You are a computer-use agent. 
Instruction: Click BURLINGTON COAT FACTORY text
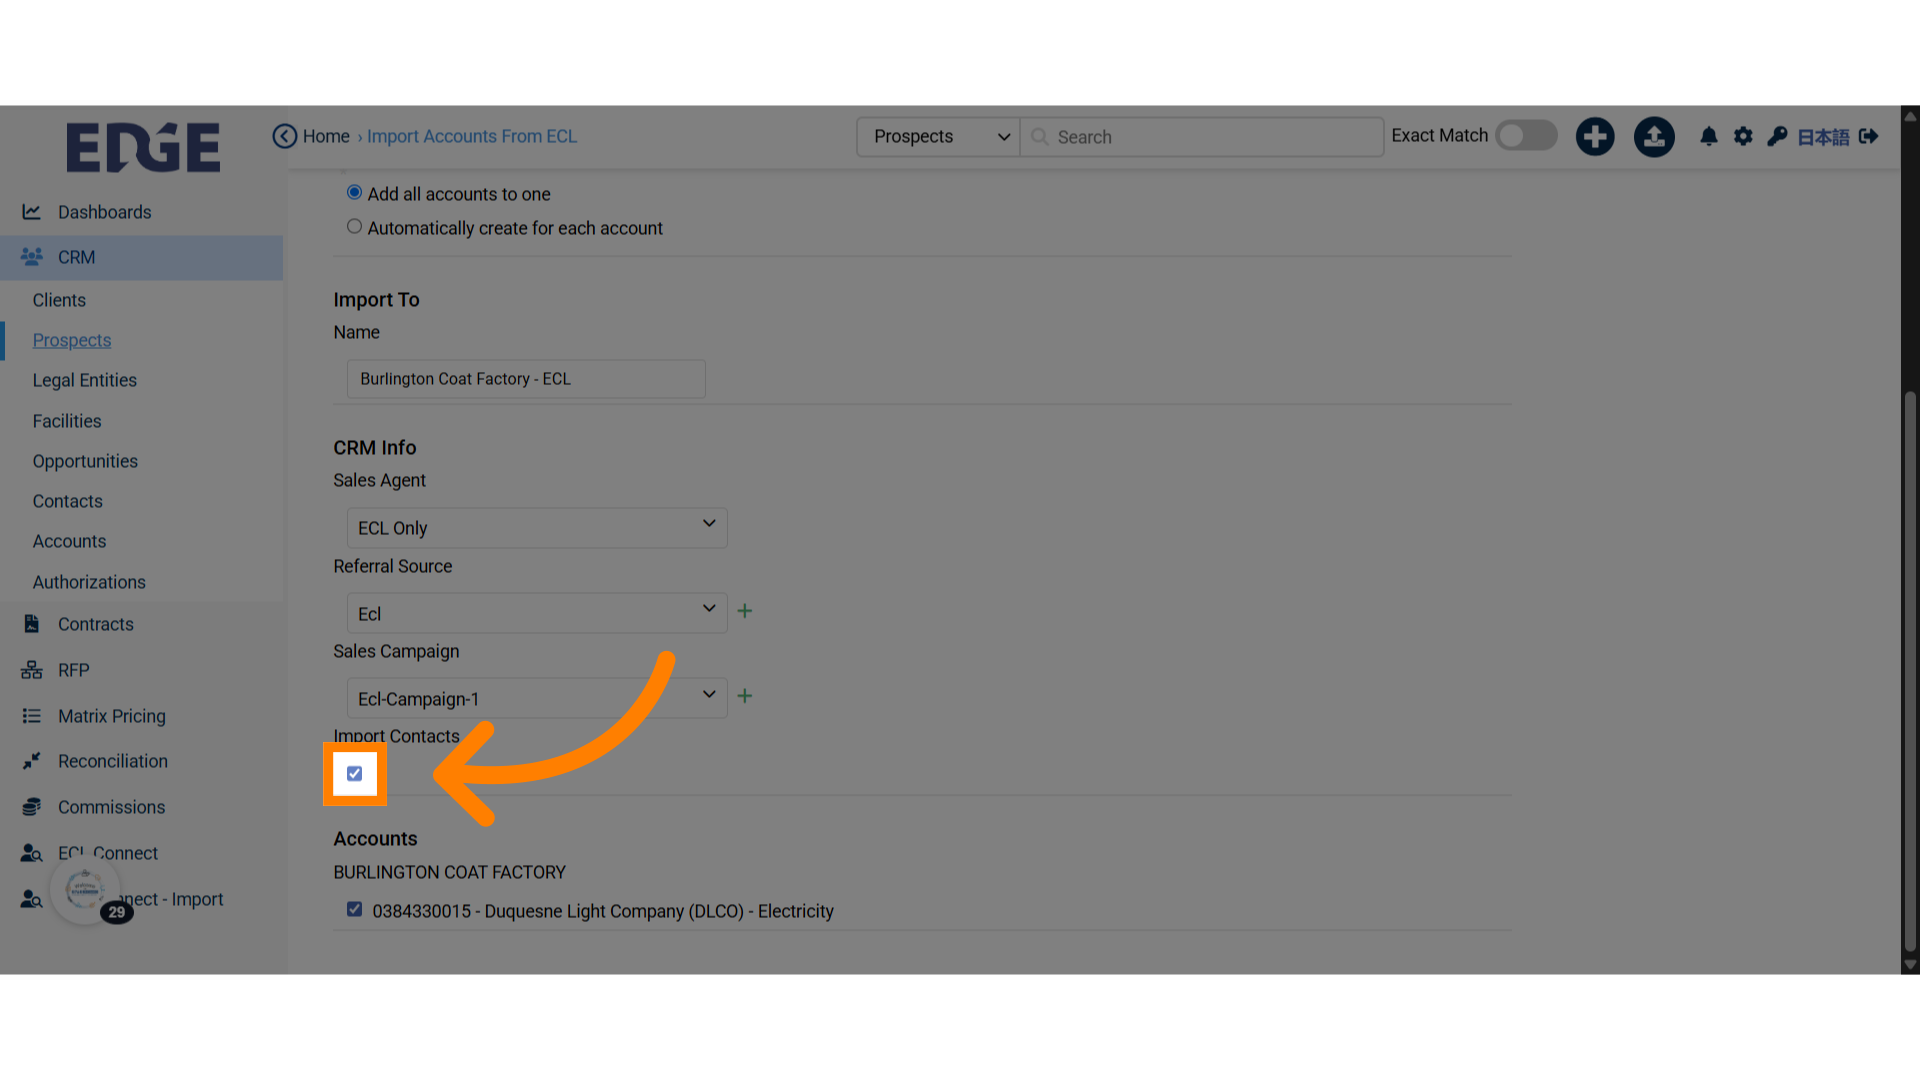pyautogui.click(x=450, y=872)
